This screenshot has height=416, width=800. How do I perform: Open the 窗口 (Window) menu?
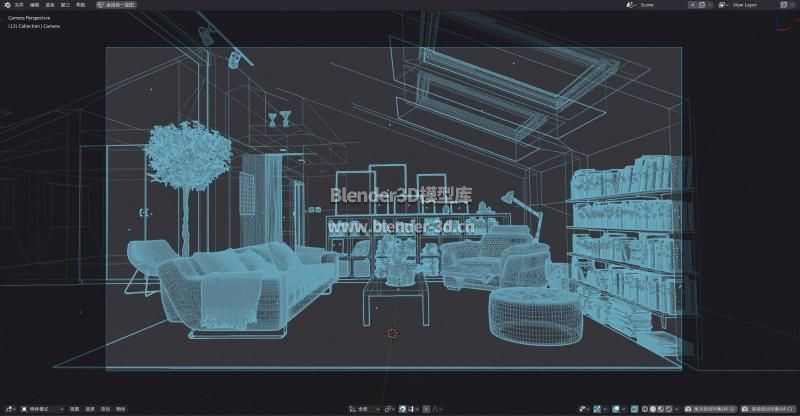tap(65, 5)
